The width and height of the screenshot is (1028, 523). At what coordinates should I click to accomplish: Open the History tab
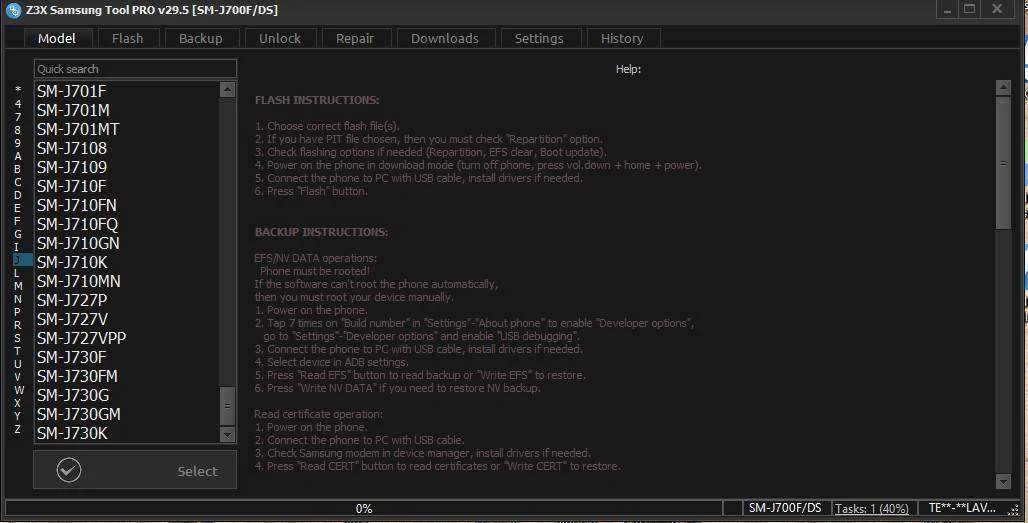(622, 39)
